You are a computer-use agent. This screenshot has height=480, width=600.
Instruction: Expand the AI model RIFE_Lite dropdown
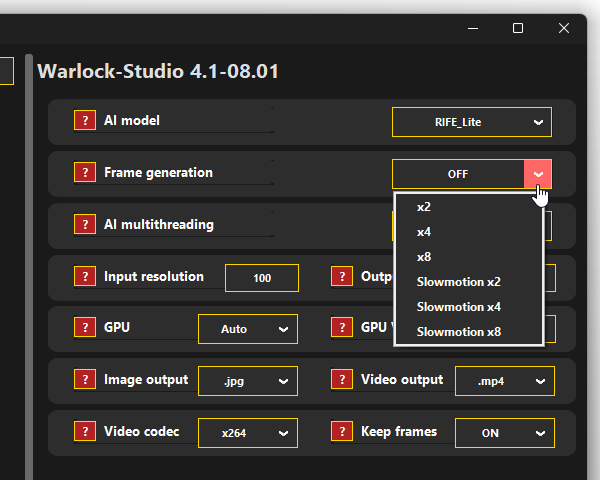pyautogui.click(x=472, y=122)
